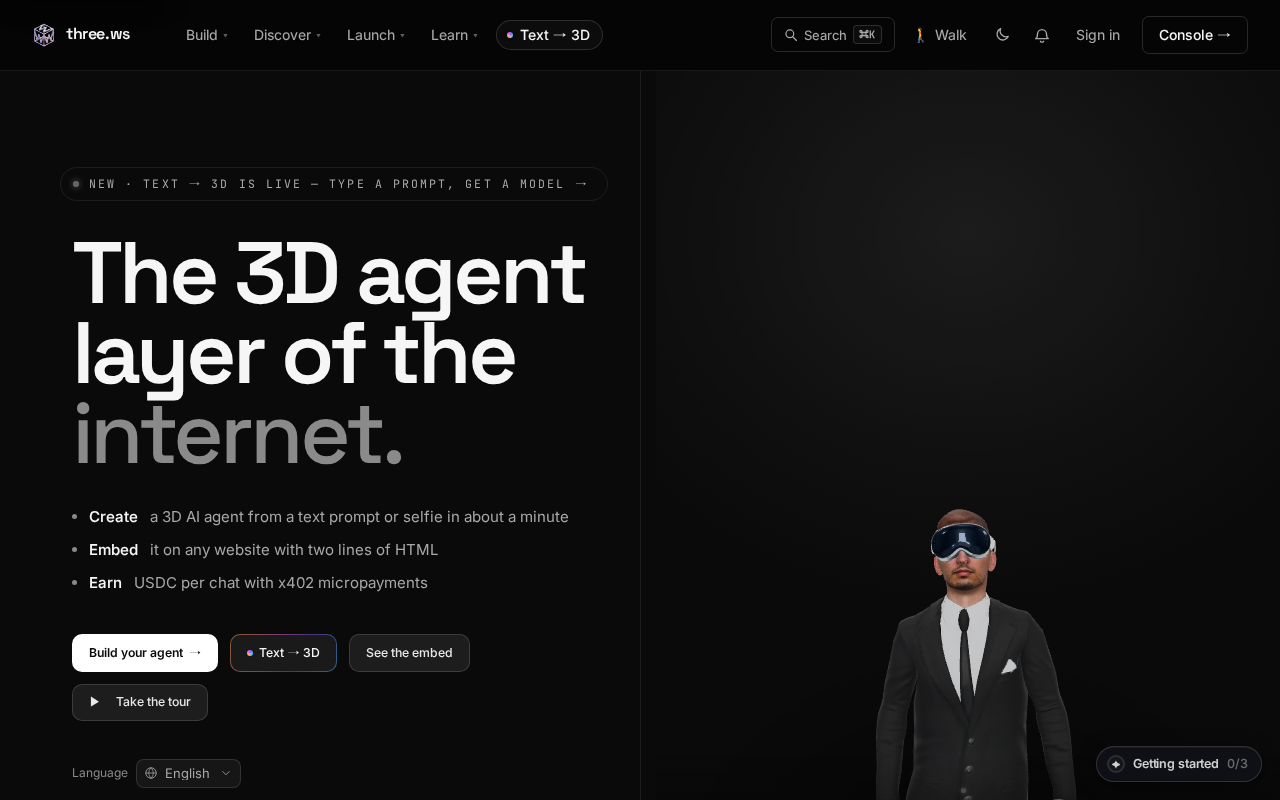Click the Walk pedestrian icon
This screenshot has width=1280, height=800.
[920, 35]
